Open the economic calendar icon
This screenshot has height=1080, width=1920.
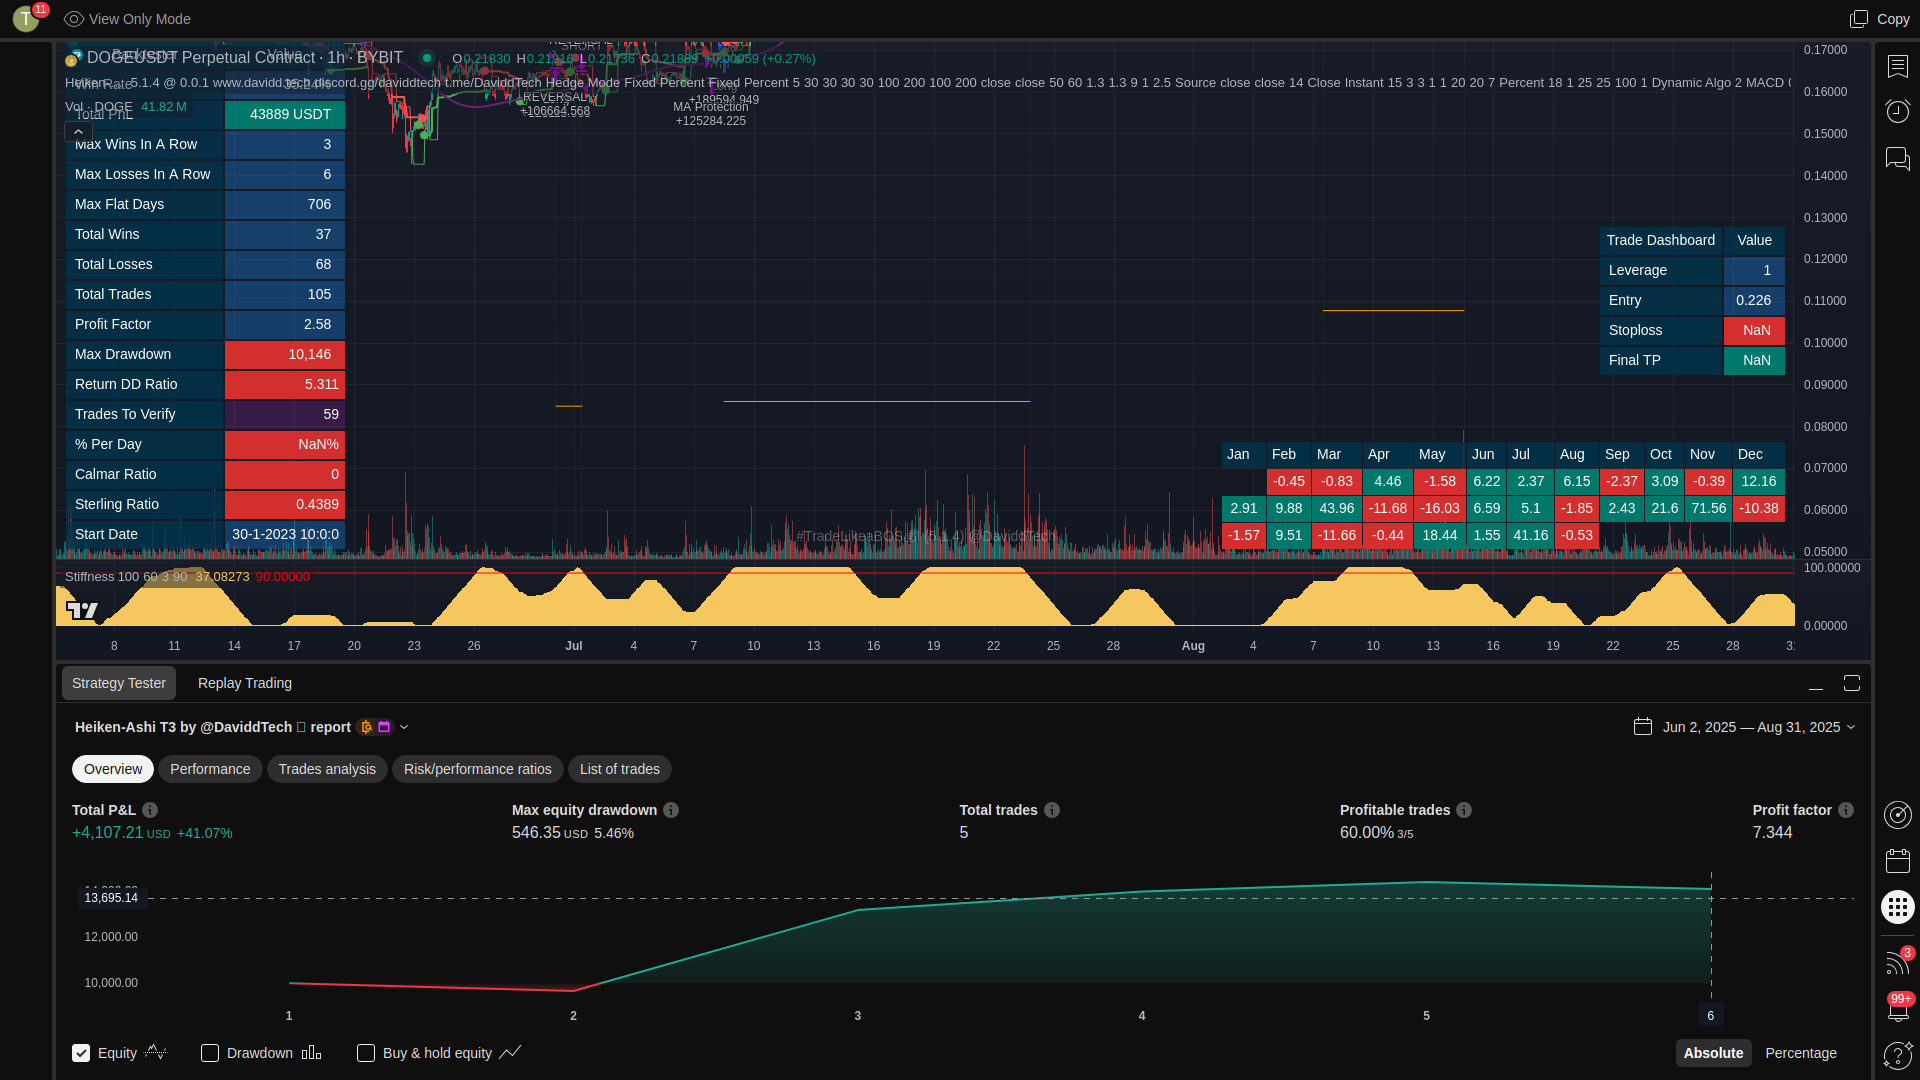coord(1897,861)
